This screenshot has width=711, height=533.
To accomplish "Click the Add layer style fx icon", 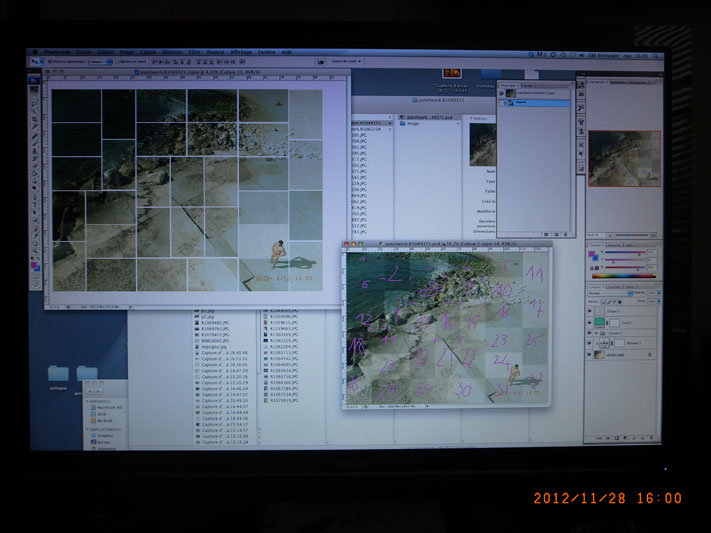I will 608,438.
